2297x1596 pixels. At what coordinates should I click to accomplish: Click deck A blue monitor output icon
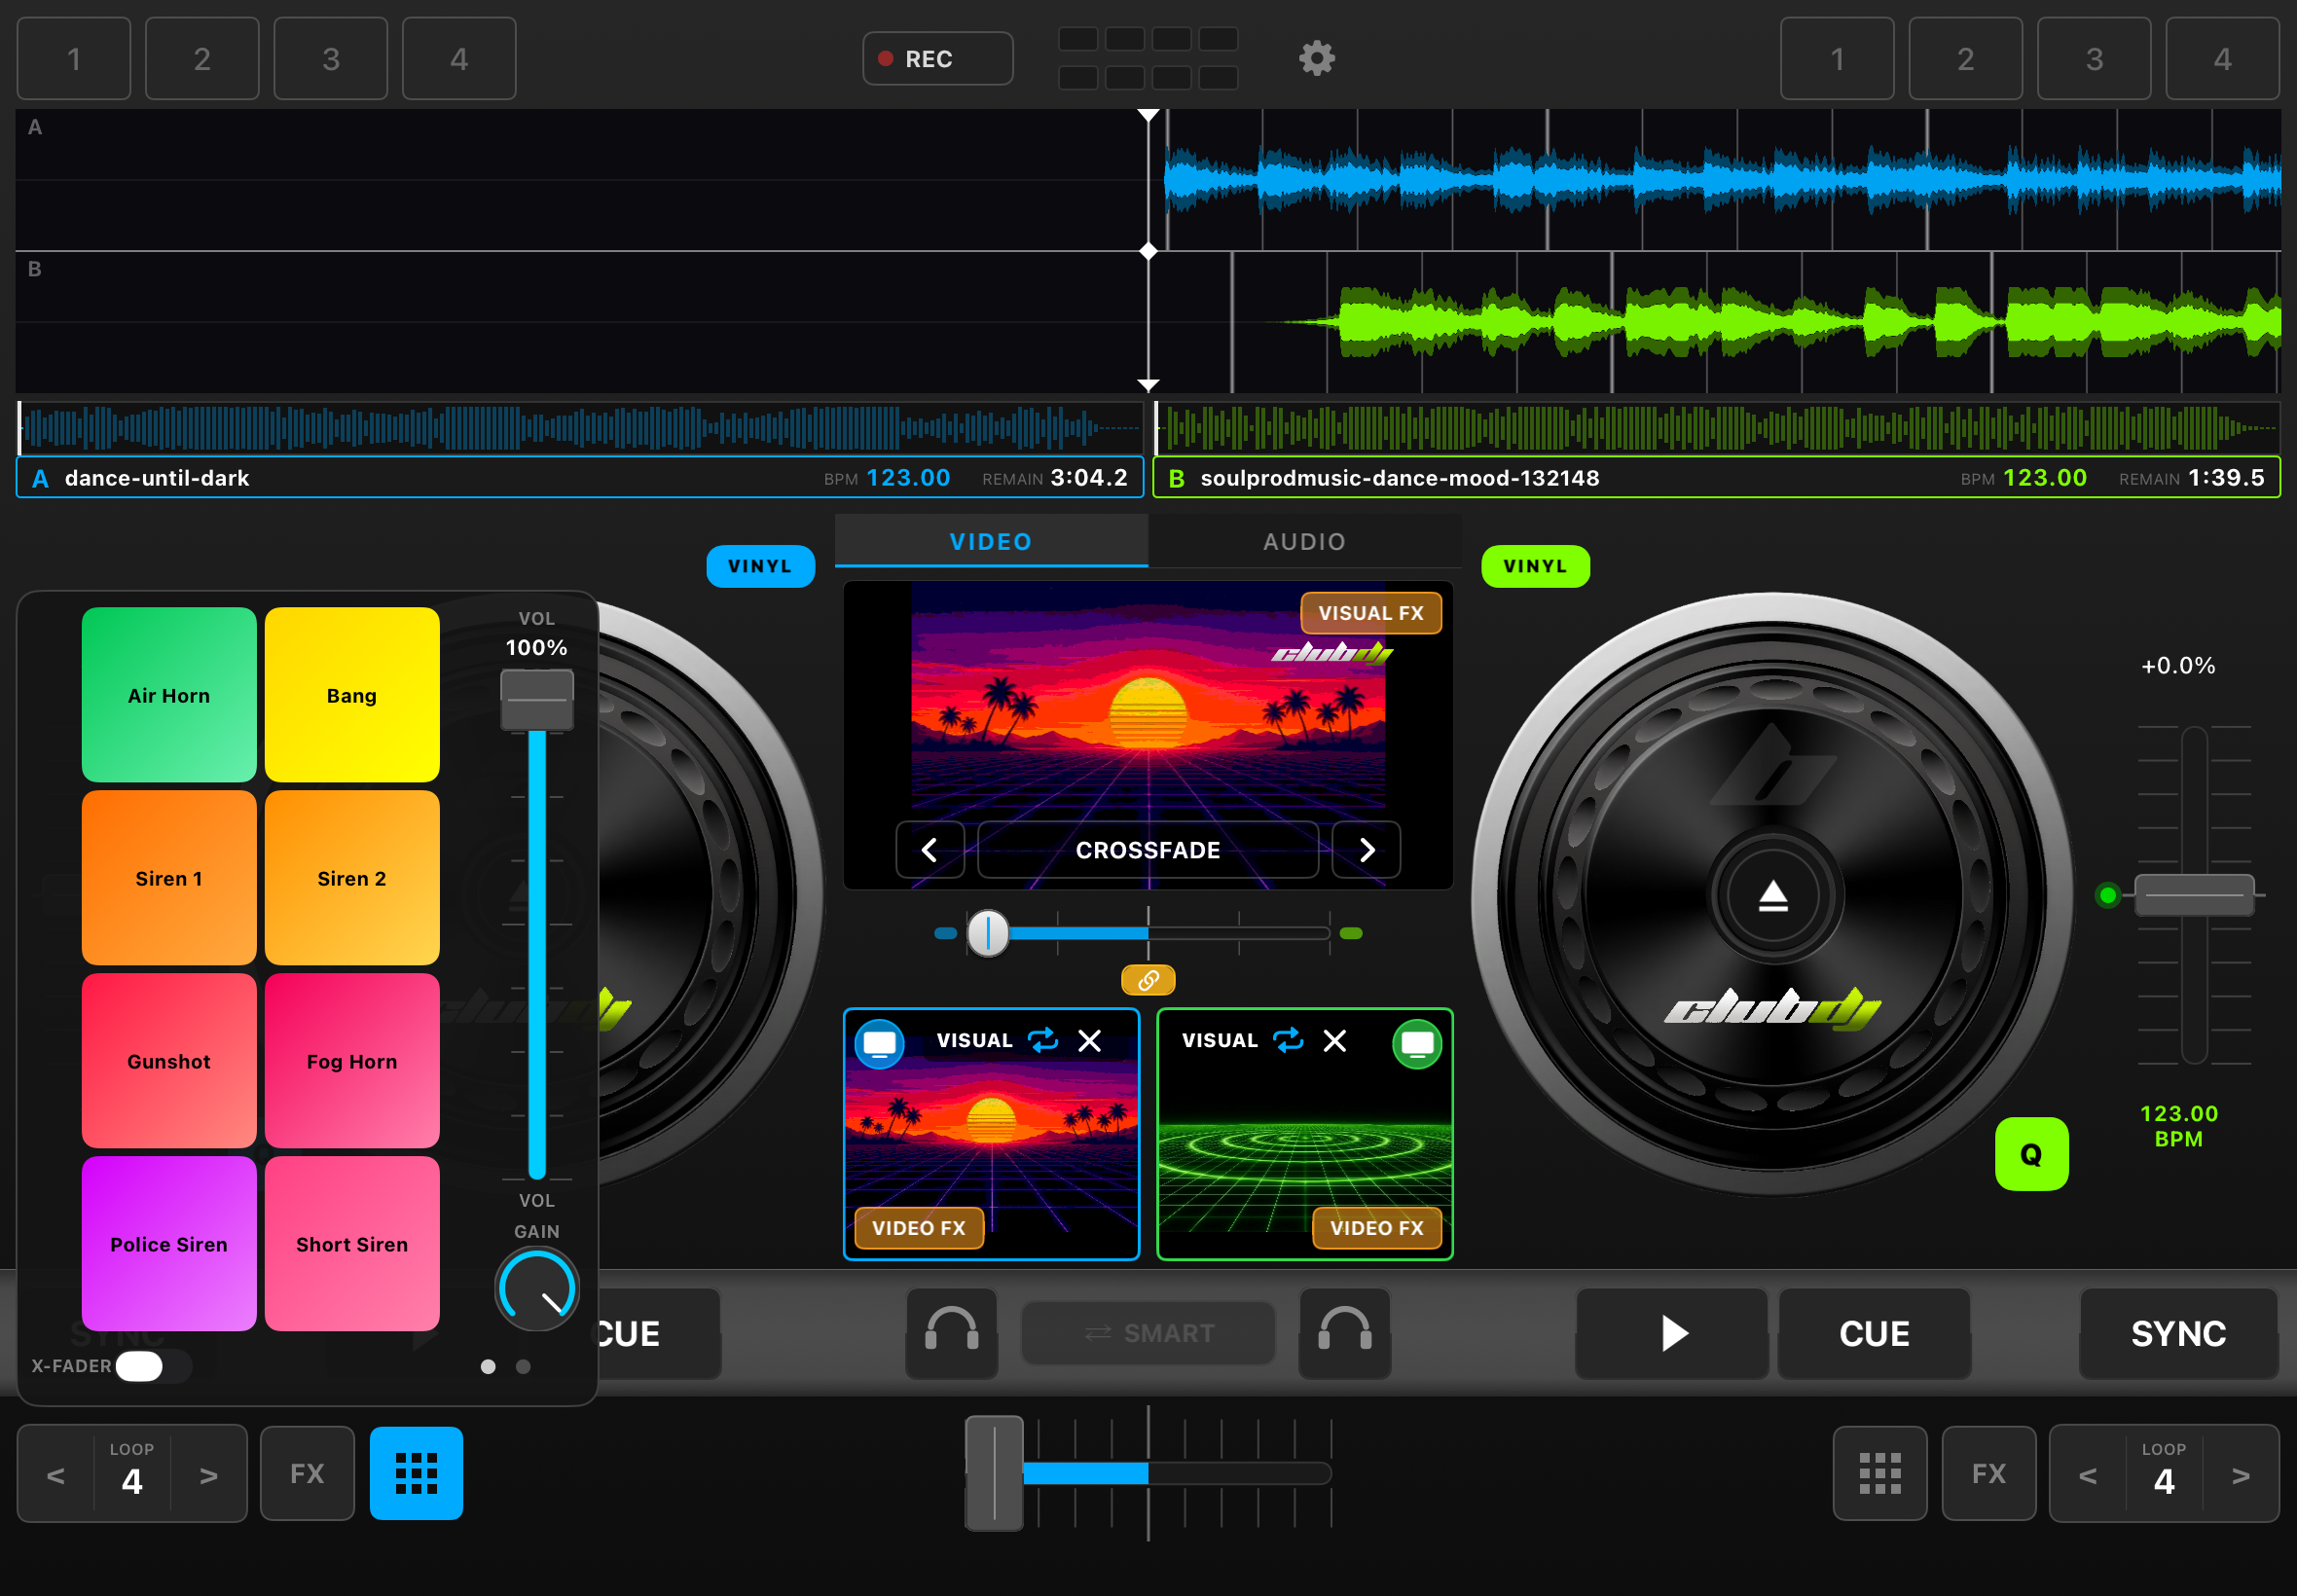[880, 1043]
